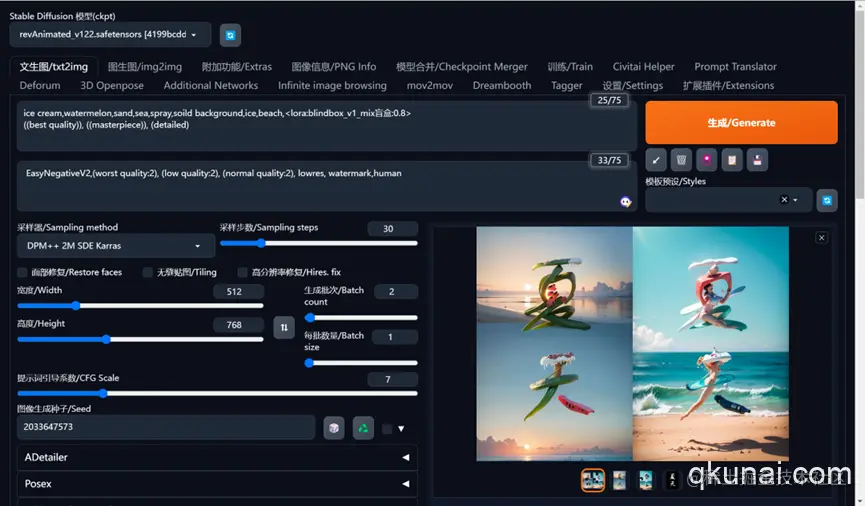The image size is (865, 506).
Task: Select the black calligraphy thumbnail
Action: pos(671,480)
